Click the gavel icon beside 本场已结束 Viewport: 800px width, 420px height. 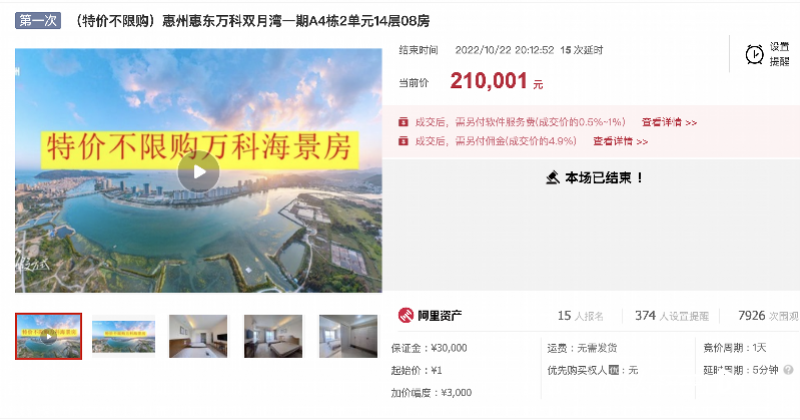(553, 178)
